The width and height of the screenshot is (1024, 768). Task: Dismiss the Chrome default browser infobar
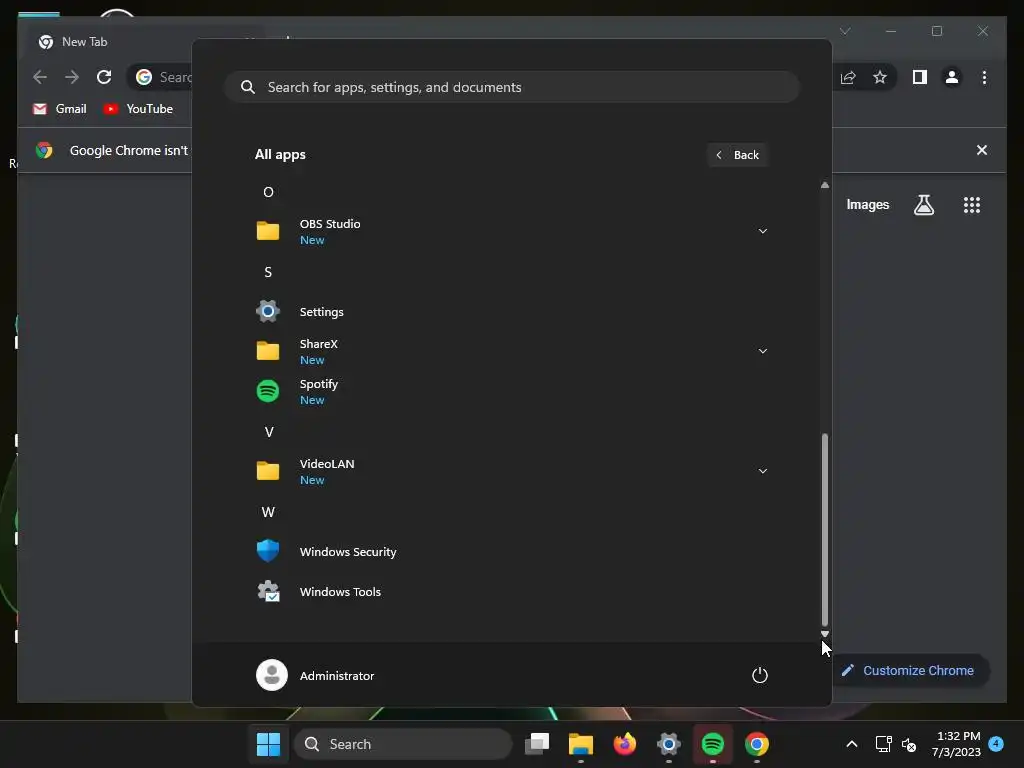982,150
